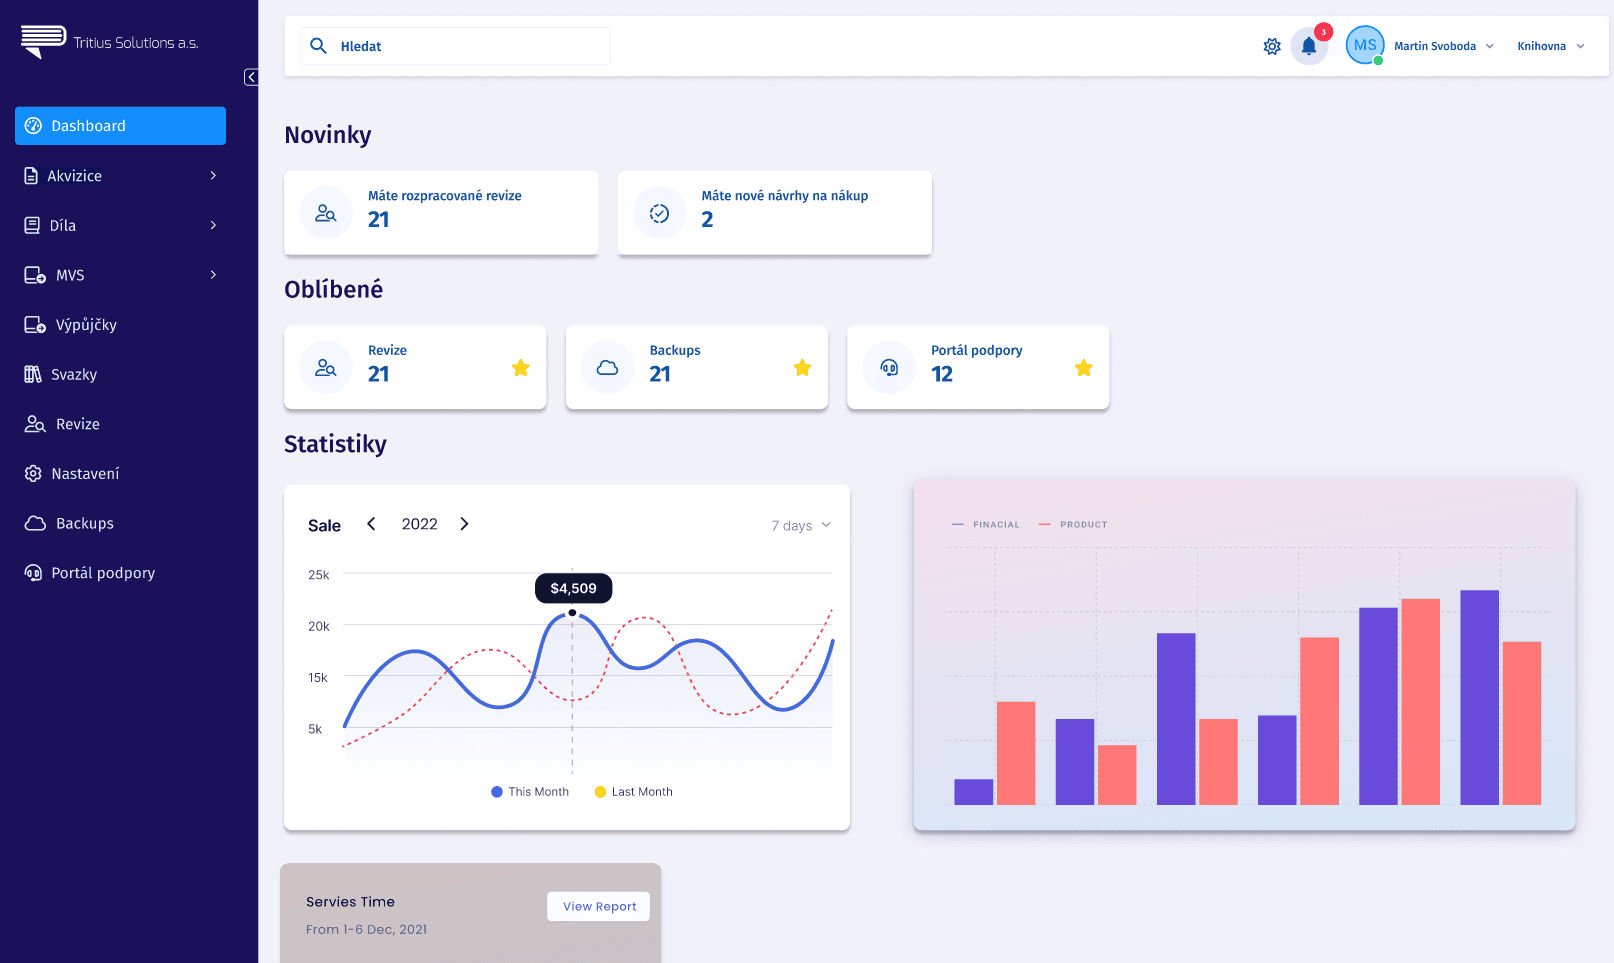Image resolution: width=1614 pixels, height=963 pixels.
Task: Open the Martin Svoboda user dropdown
Action: (x=1444, y=46)
